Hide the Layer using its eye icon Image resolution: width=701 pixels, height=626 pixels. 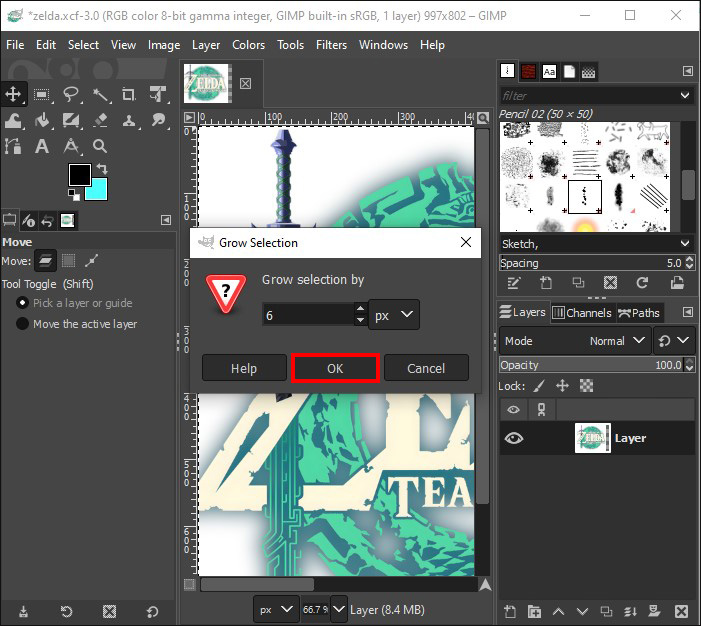pyautogui.click(x=514, y=438)
